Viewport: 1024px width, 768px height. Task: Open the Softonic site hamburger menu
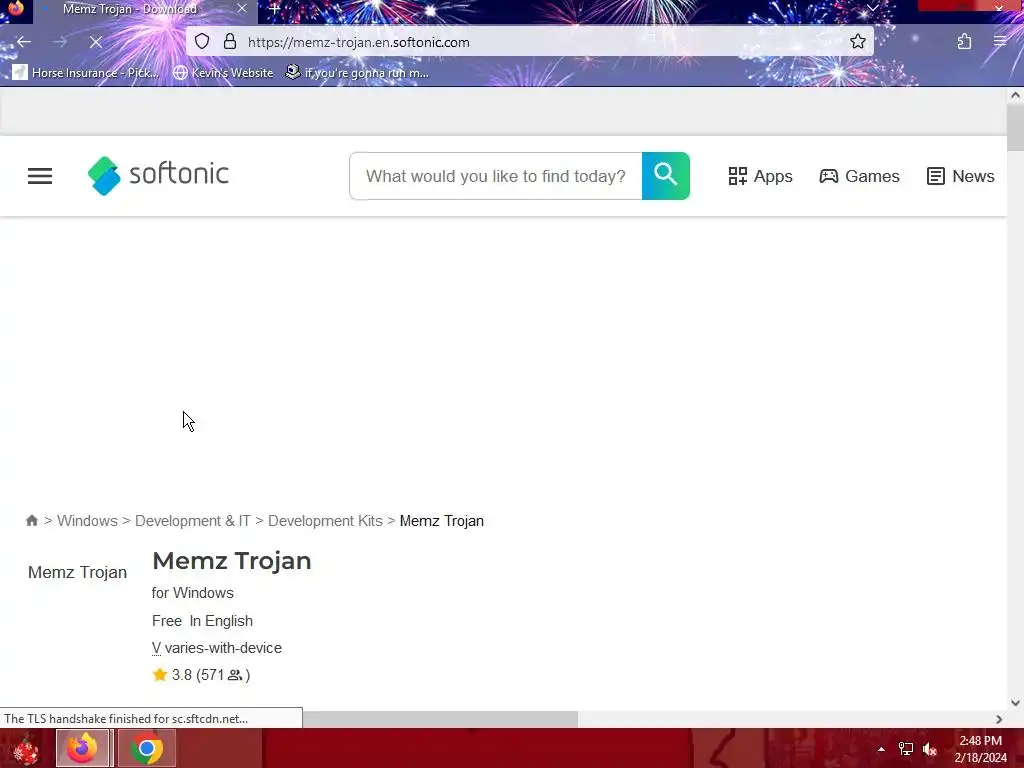tap(40, 176)
